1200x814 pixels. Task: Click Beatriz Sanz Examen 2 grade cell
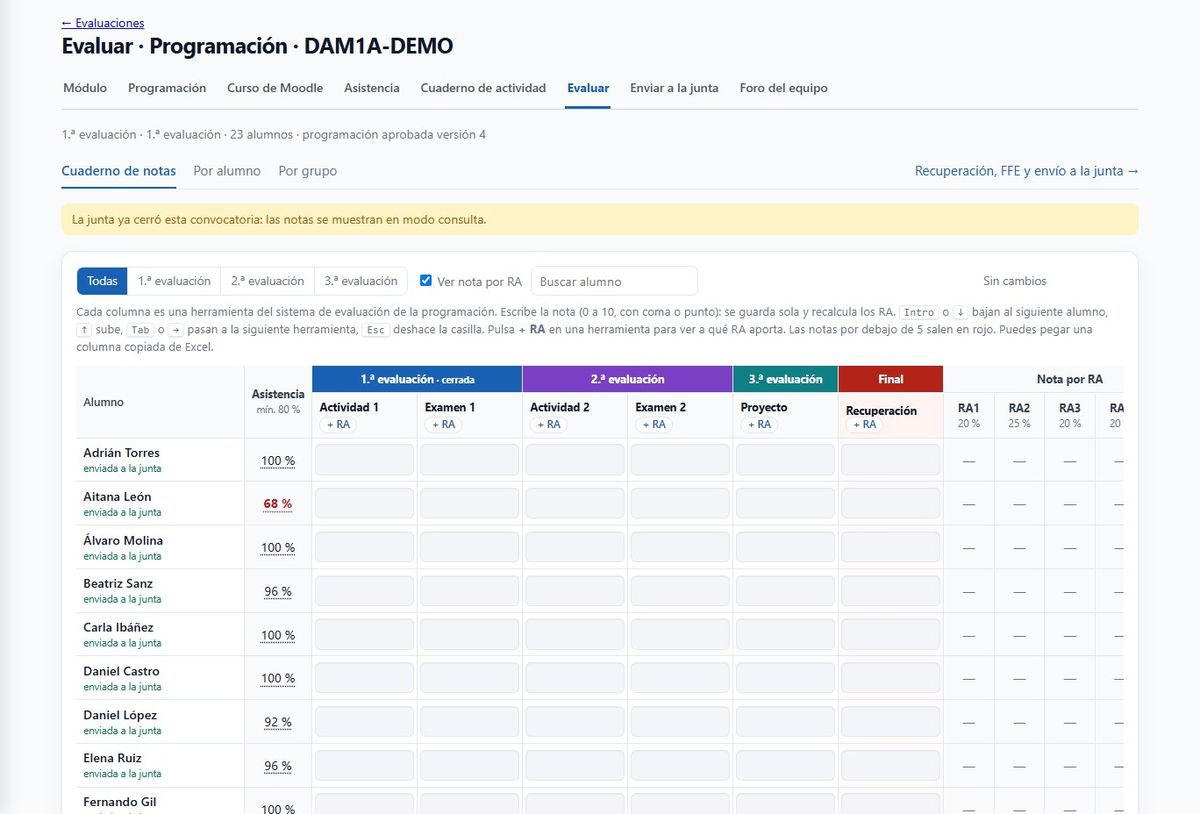pos(680,591)
